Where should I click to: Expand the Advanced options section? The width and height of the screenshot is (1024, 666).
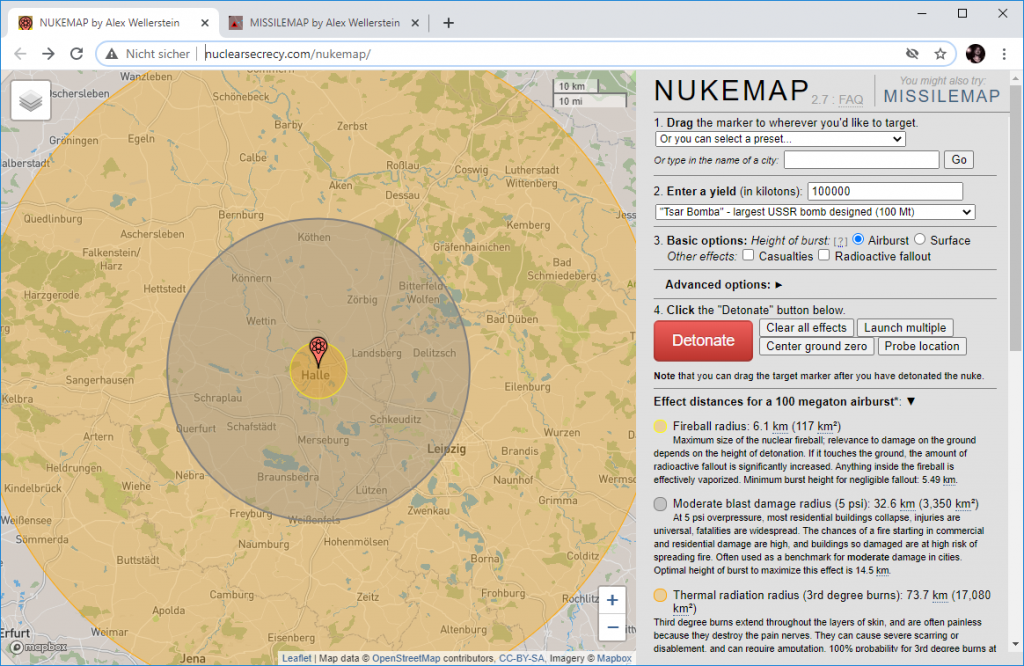point(722,284)
